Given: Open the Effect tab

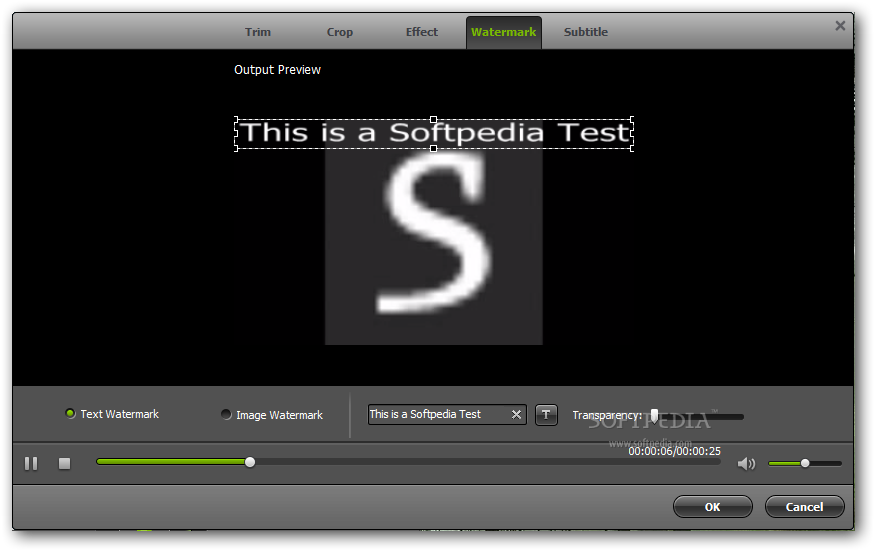Looking at the screenshot, I should (x=422, y=32).
